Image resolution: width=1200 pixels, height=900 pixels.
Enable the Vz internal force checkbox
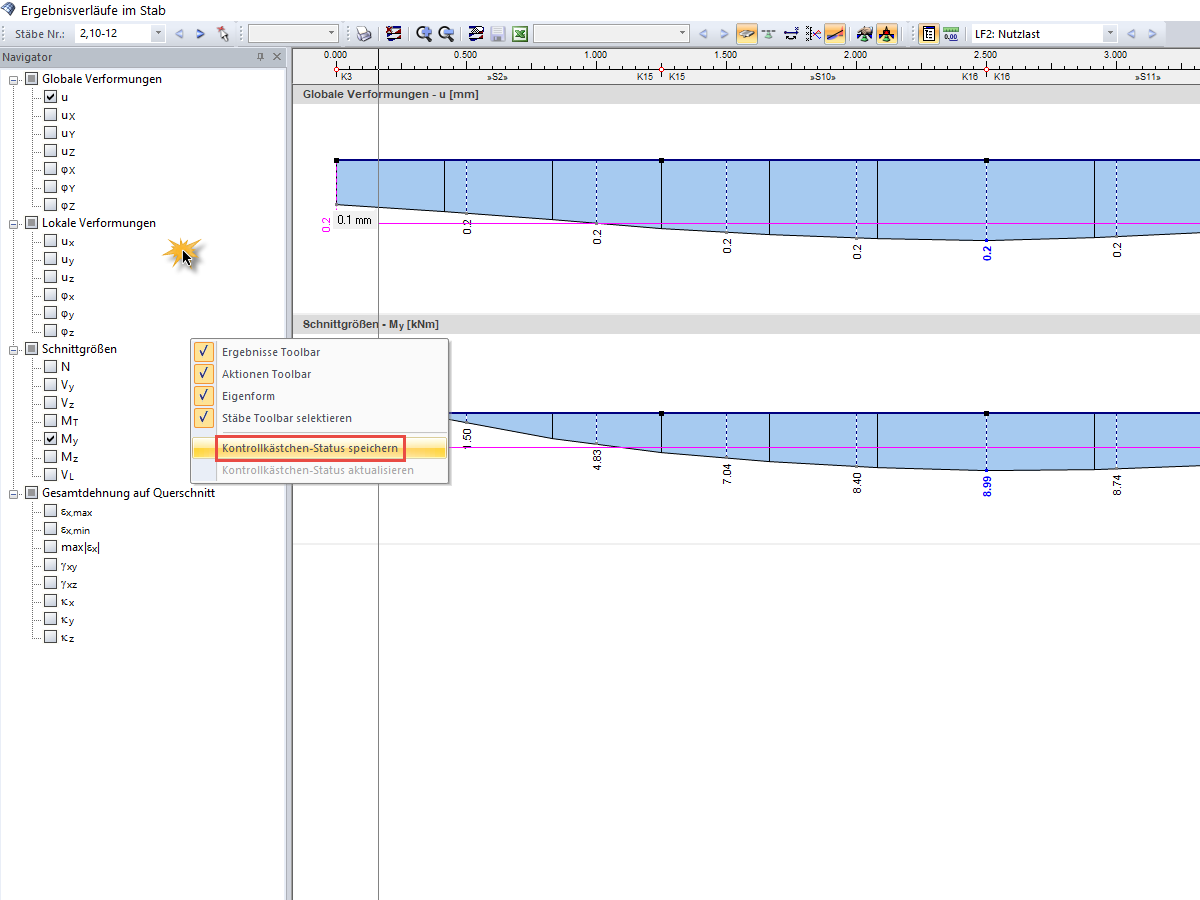tap(50, 403)
